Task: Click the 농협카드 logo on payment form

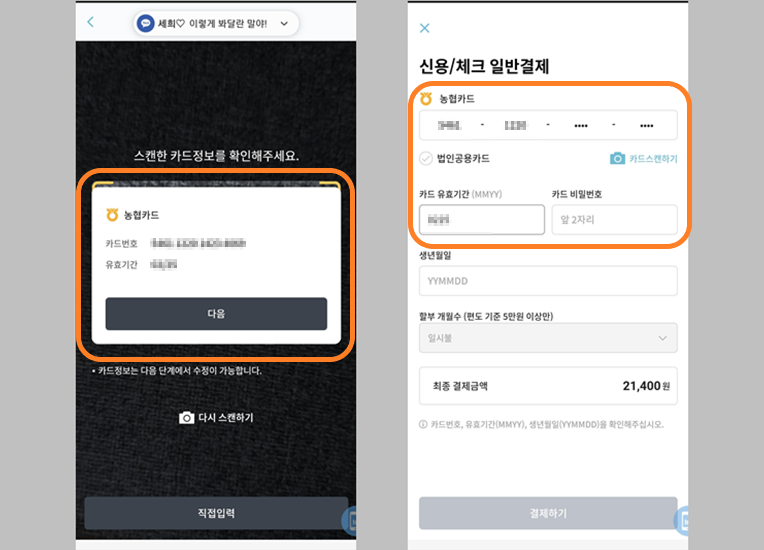Action: [x=426, y=99]
